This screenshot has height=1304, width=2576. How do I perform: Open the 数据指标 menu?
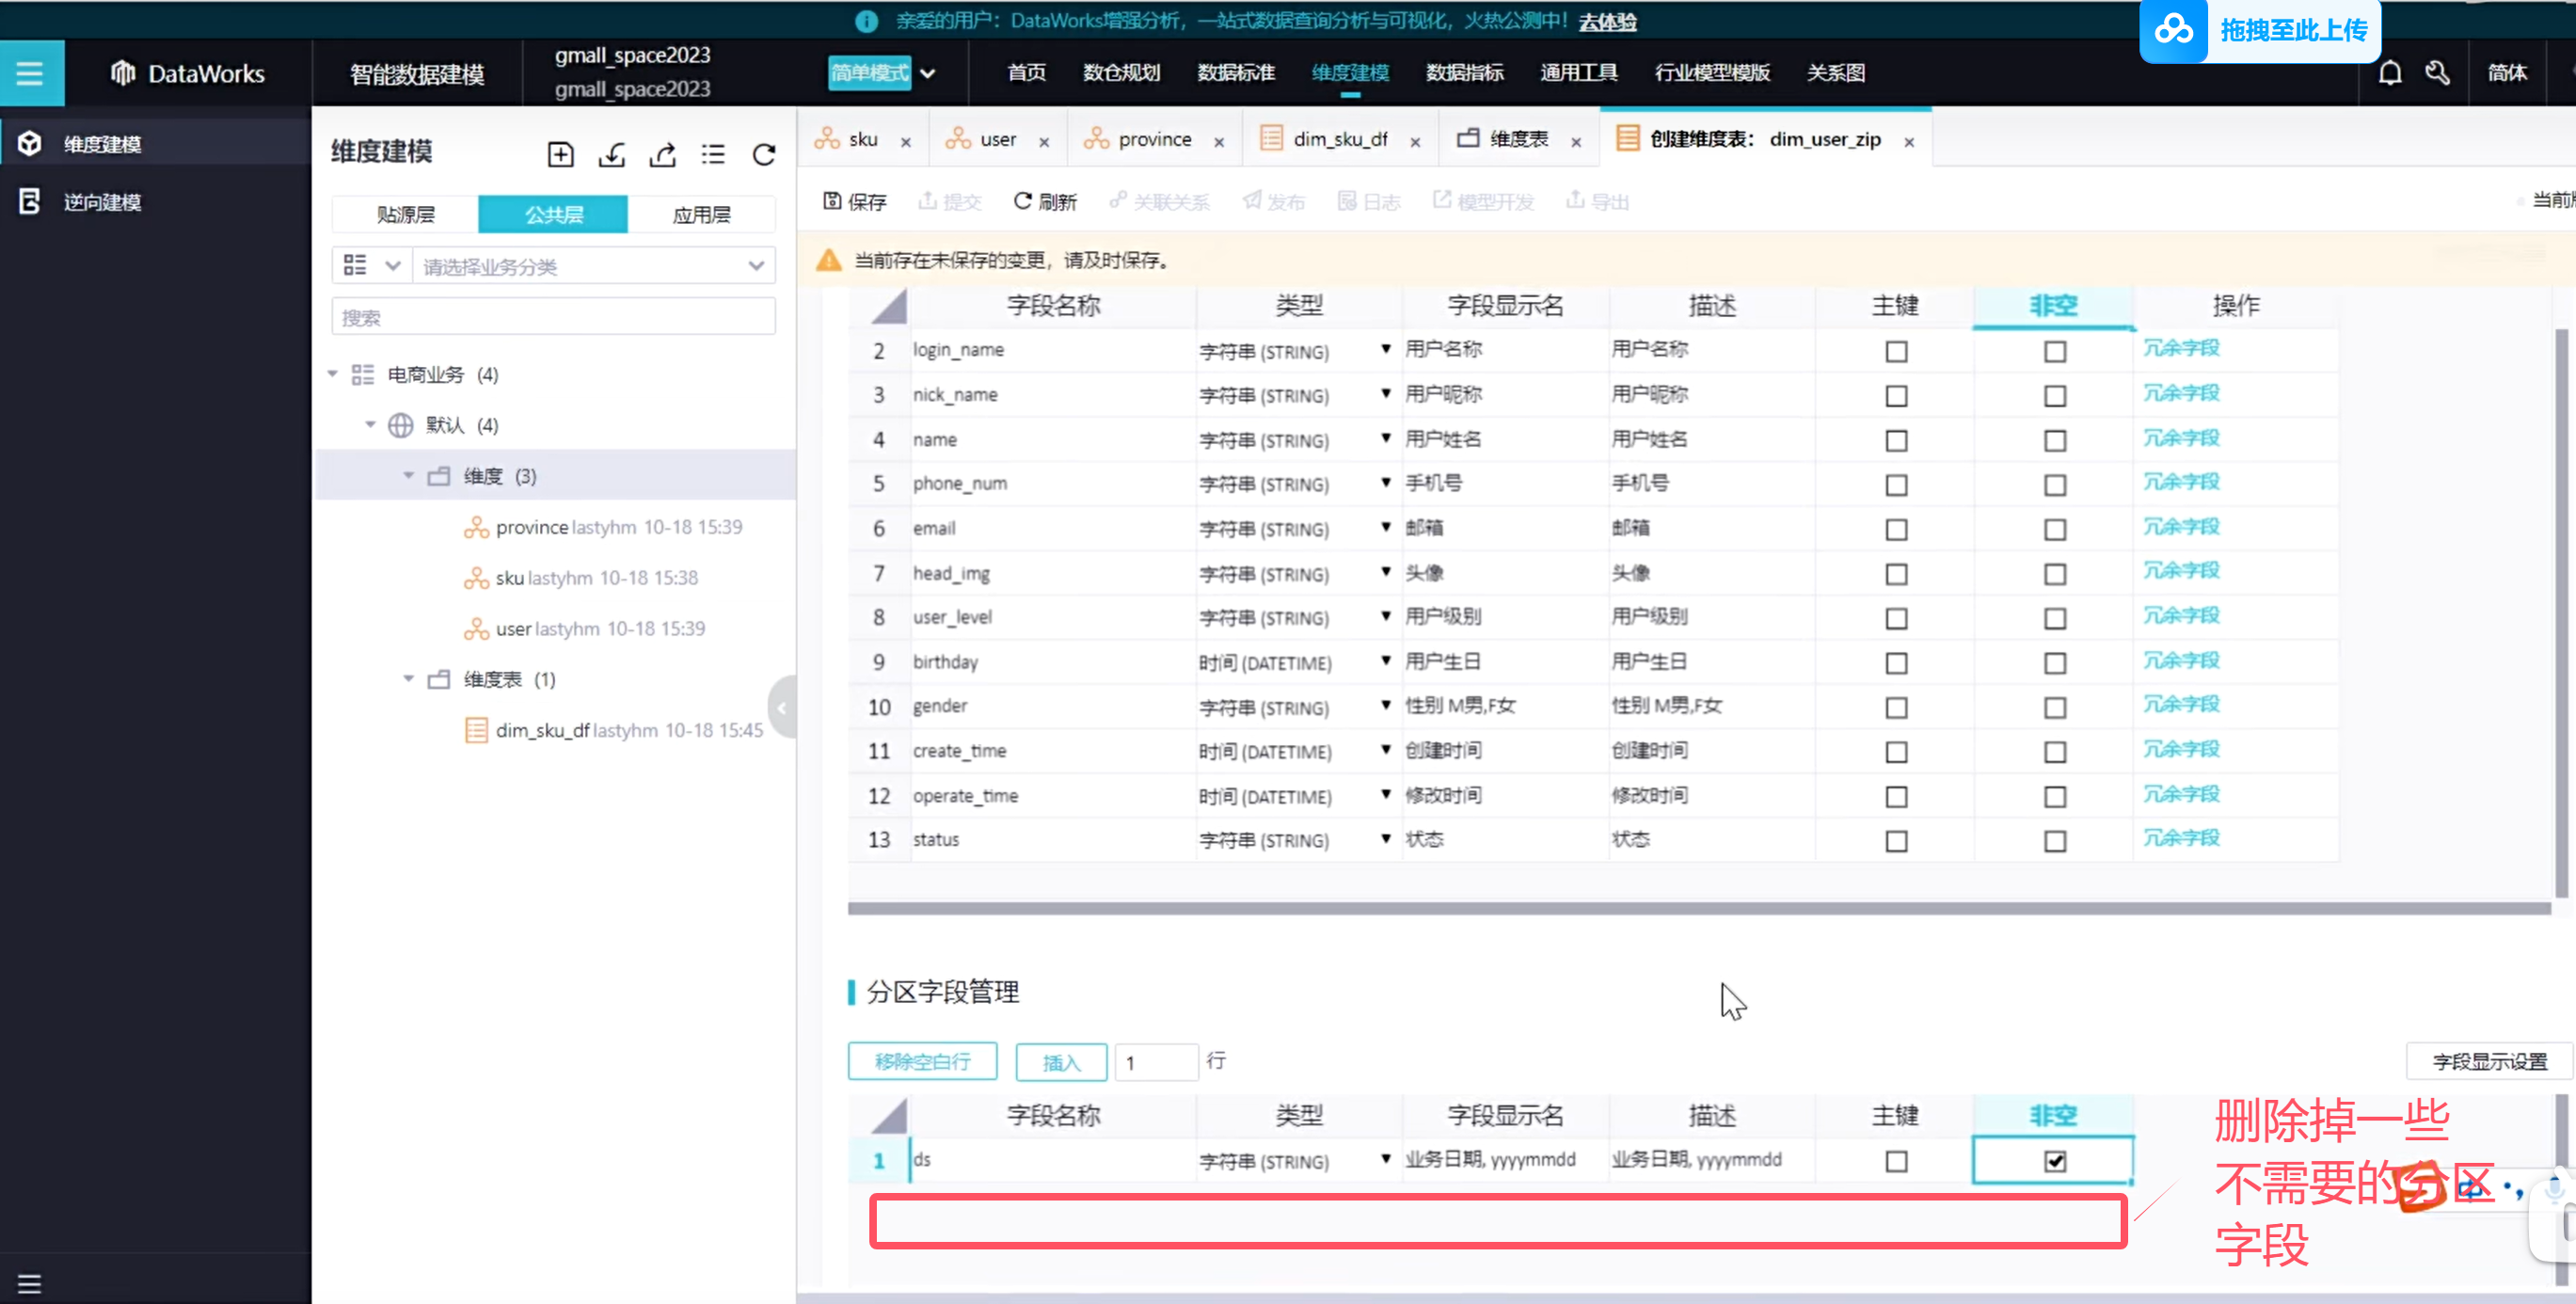pos(1464,73)
